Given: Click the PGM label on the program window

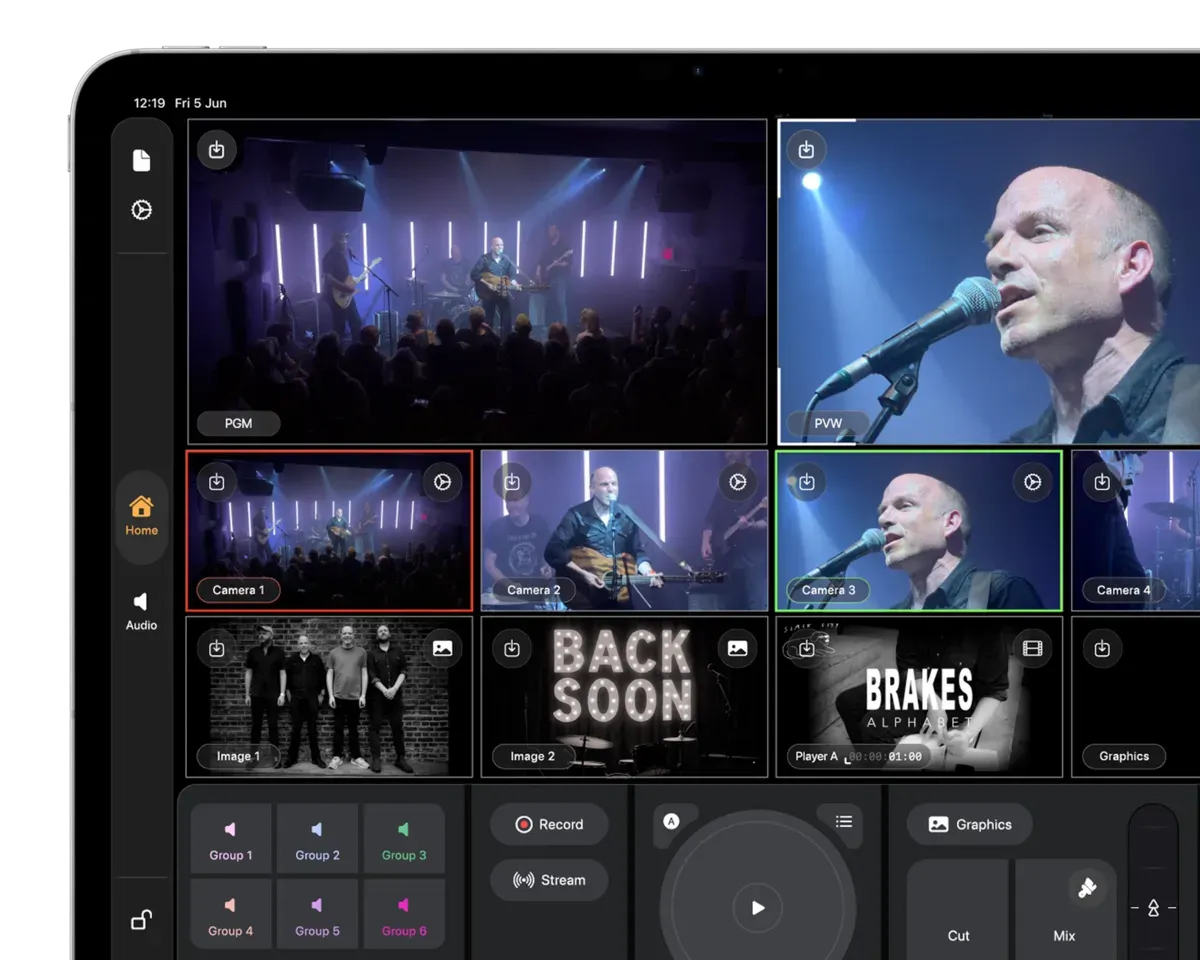Looking at the screenshot, I should coord(238,423).
